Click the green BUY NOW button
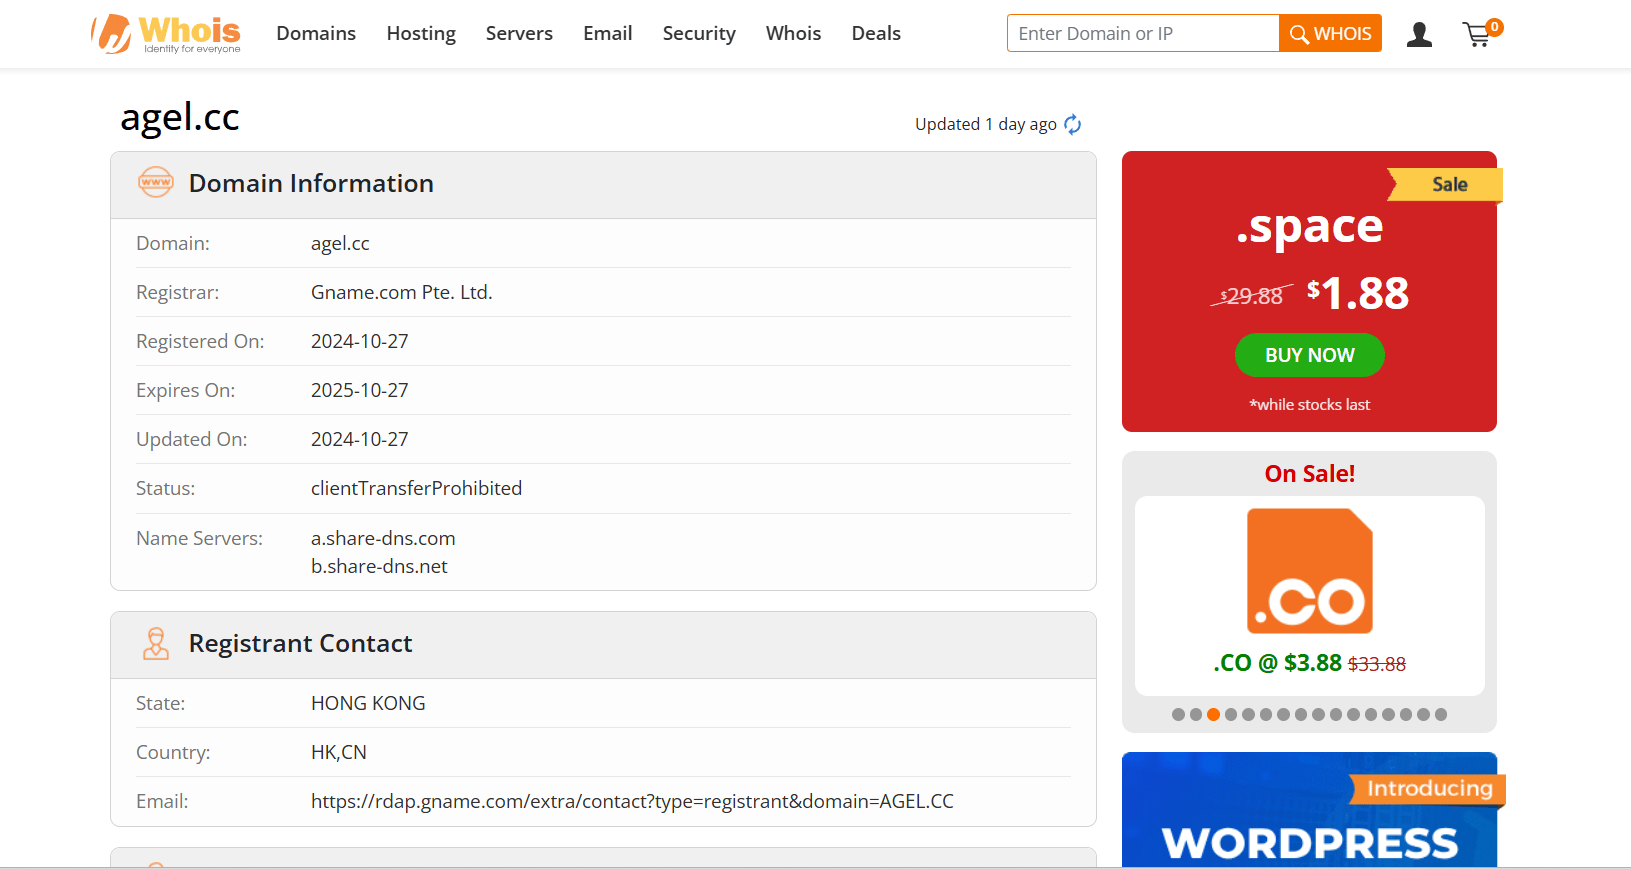The width and height of the screenshot is (1631, 869). tap(1310, 355)
